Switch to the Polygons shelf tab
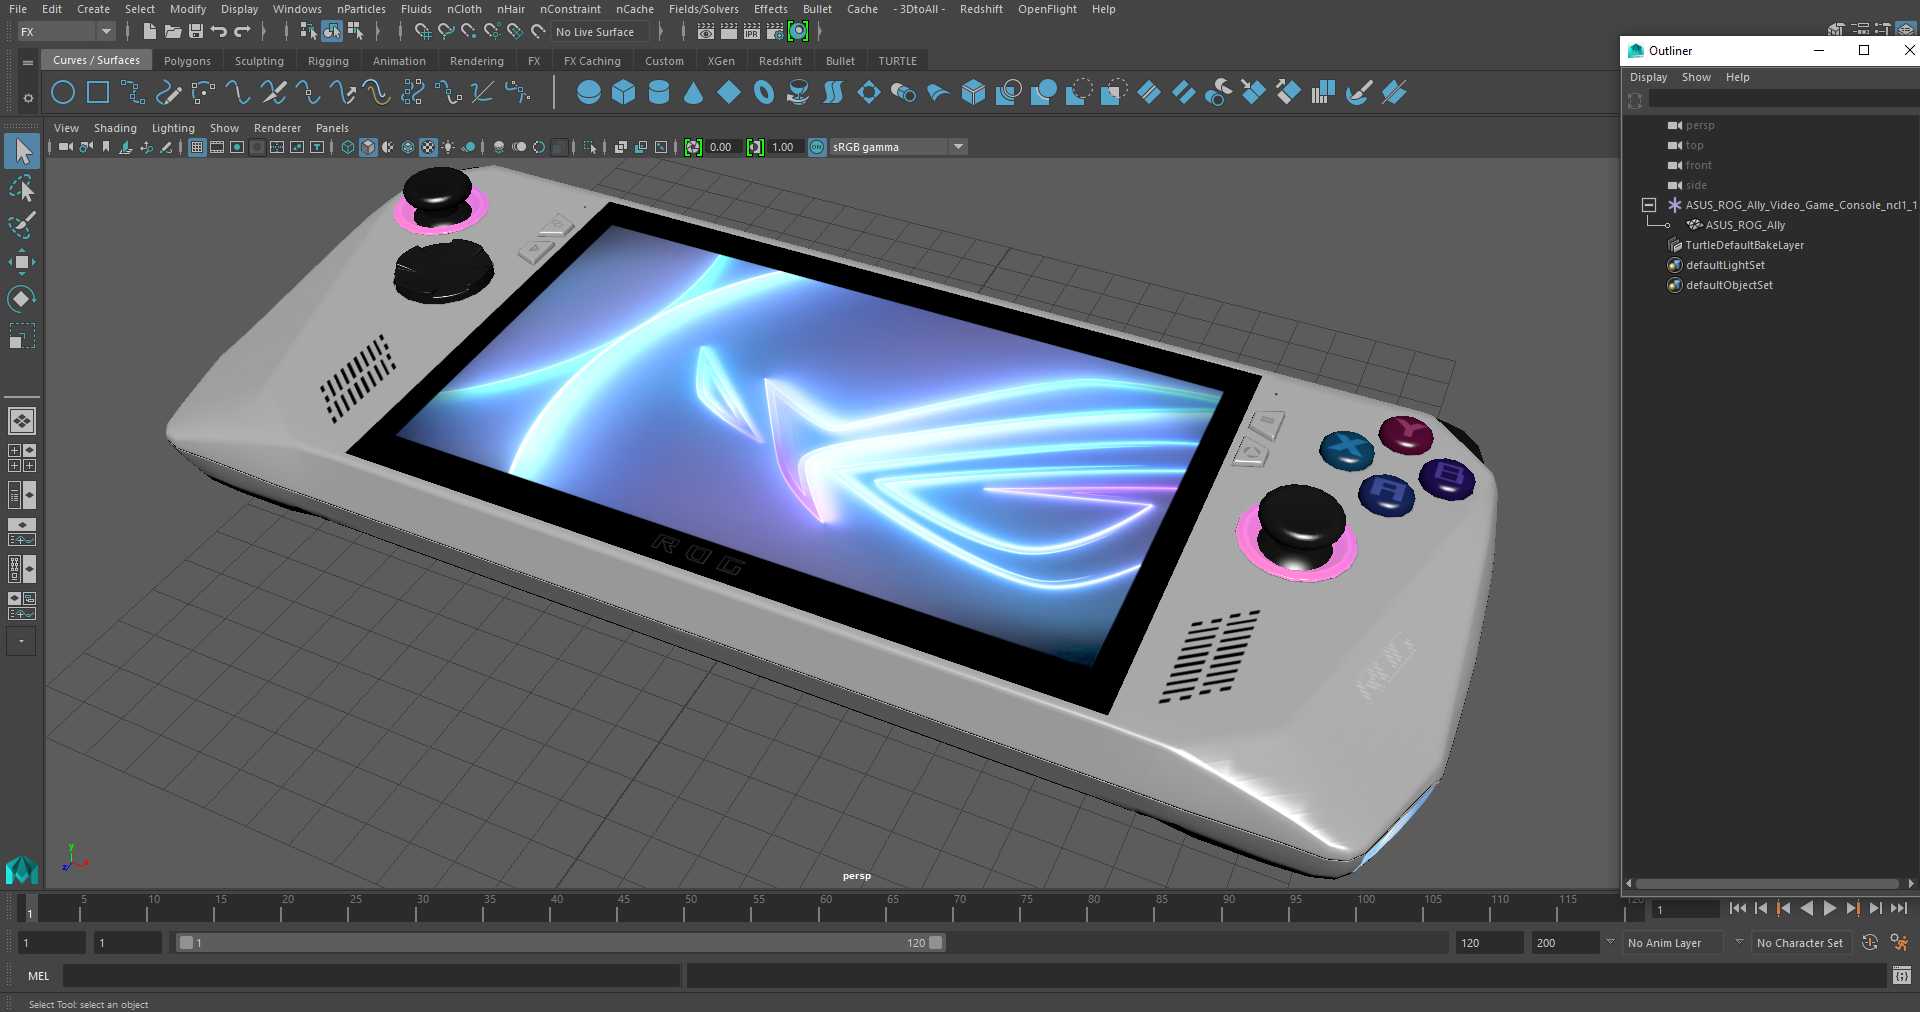Viewport: 1920px width, 1012px height. (187, 61)
